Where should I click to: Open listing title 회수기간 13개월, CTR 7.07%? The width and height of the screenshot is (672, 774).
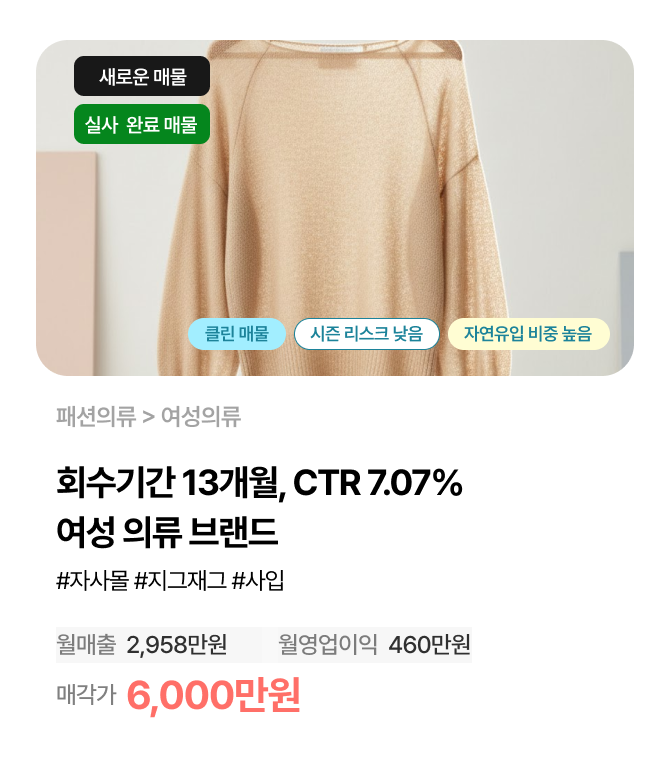259,482
